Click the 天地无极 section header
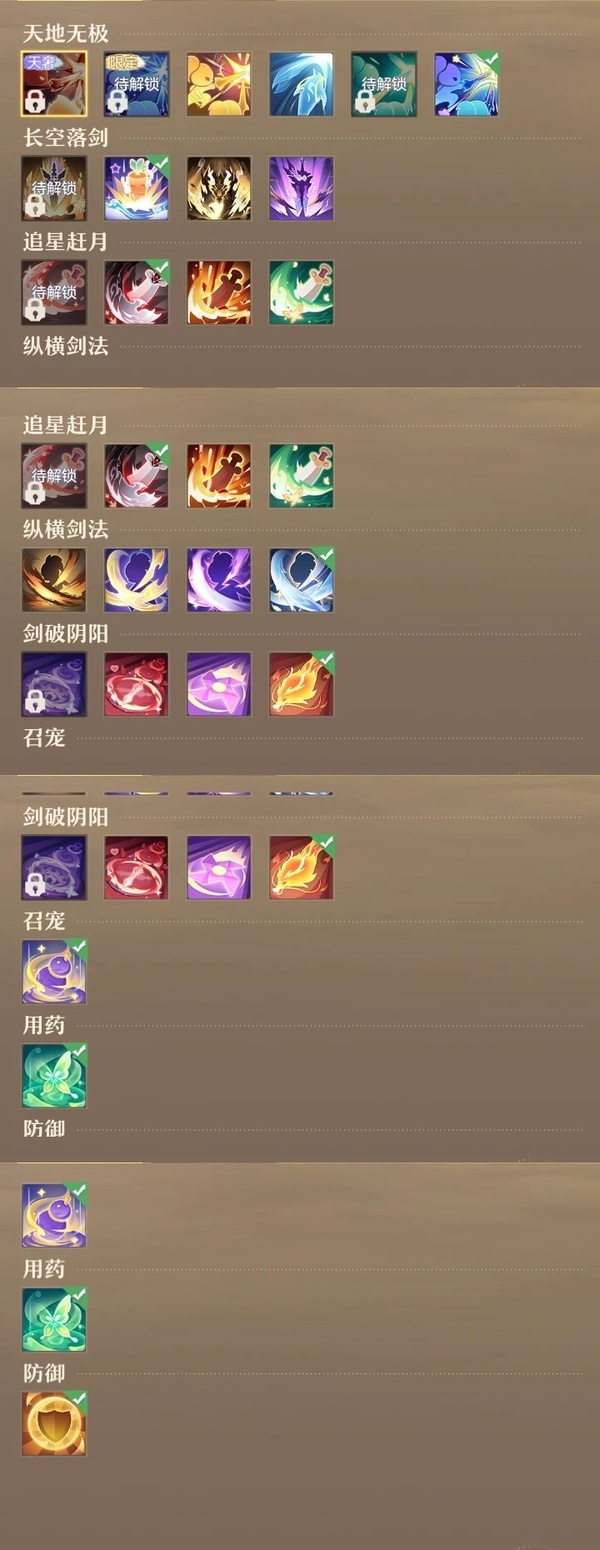The image size is (600, 1550). point(66,34)
